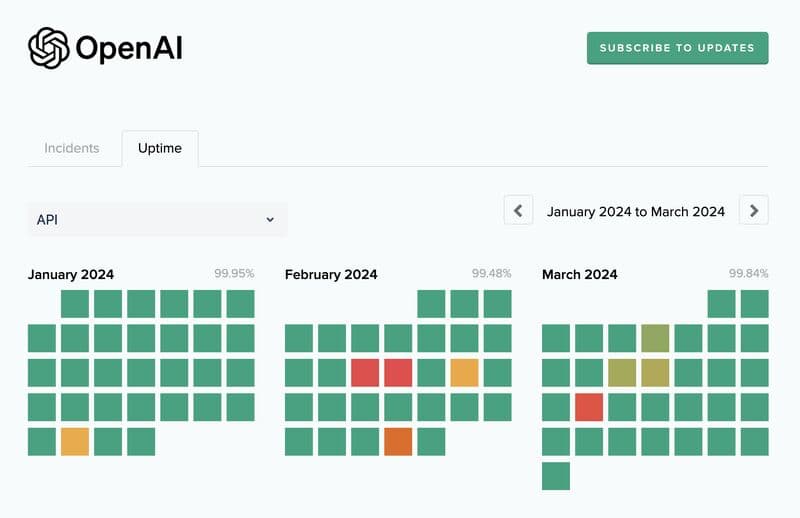
Task: Click the January 2024 month heading
Action: point(71,275)
